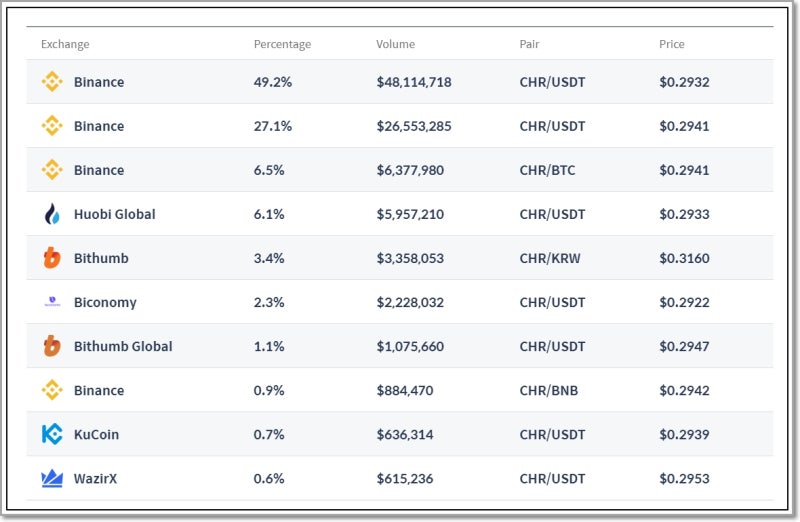The height and width of the screenshot is (522, 800).
Task: Click the $636,314 volume value
Action: [x=405, y=435]
